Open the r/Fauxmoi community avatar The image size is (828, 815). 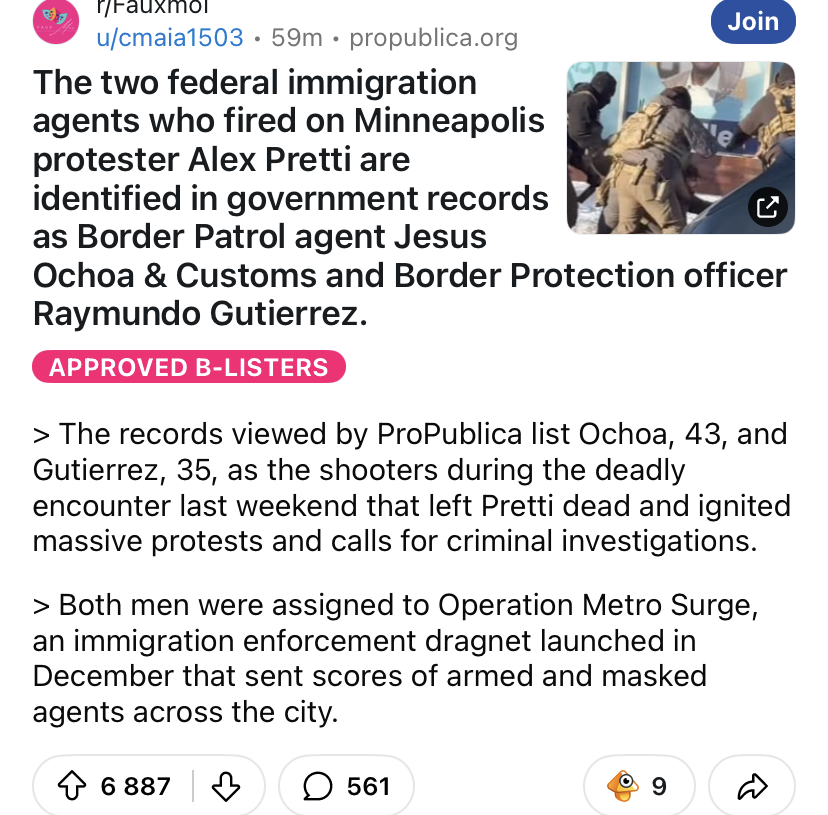click(54, 22)
